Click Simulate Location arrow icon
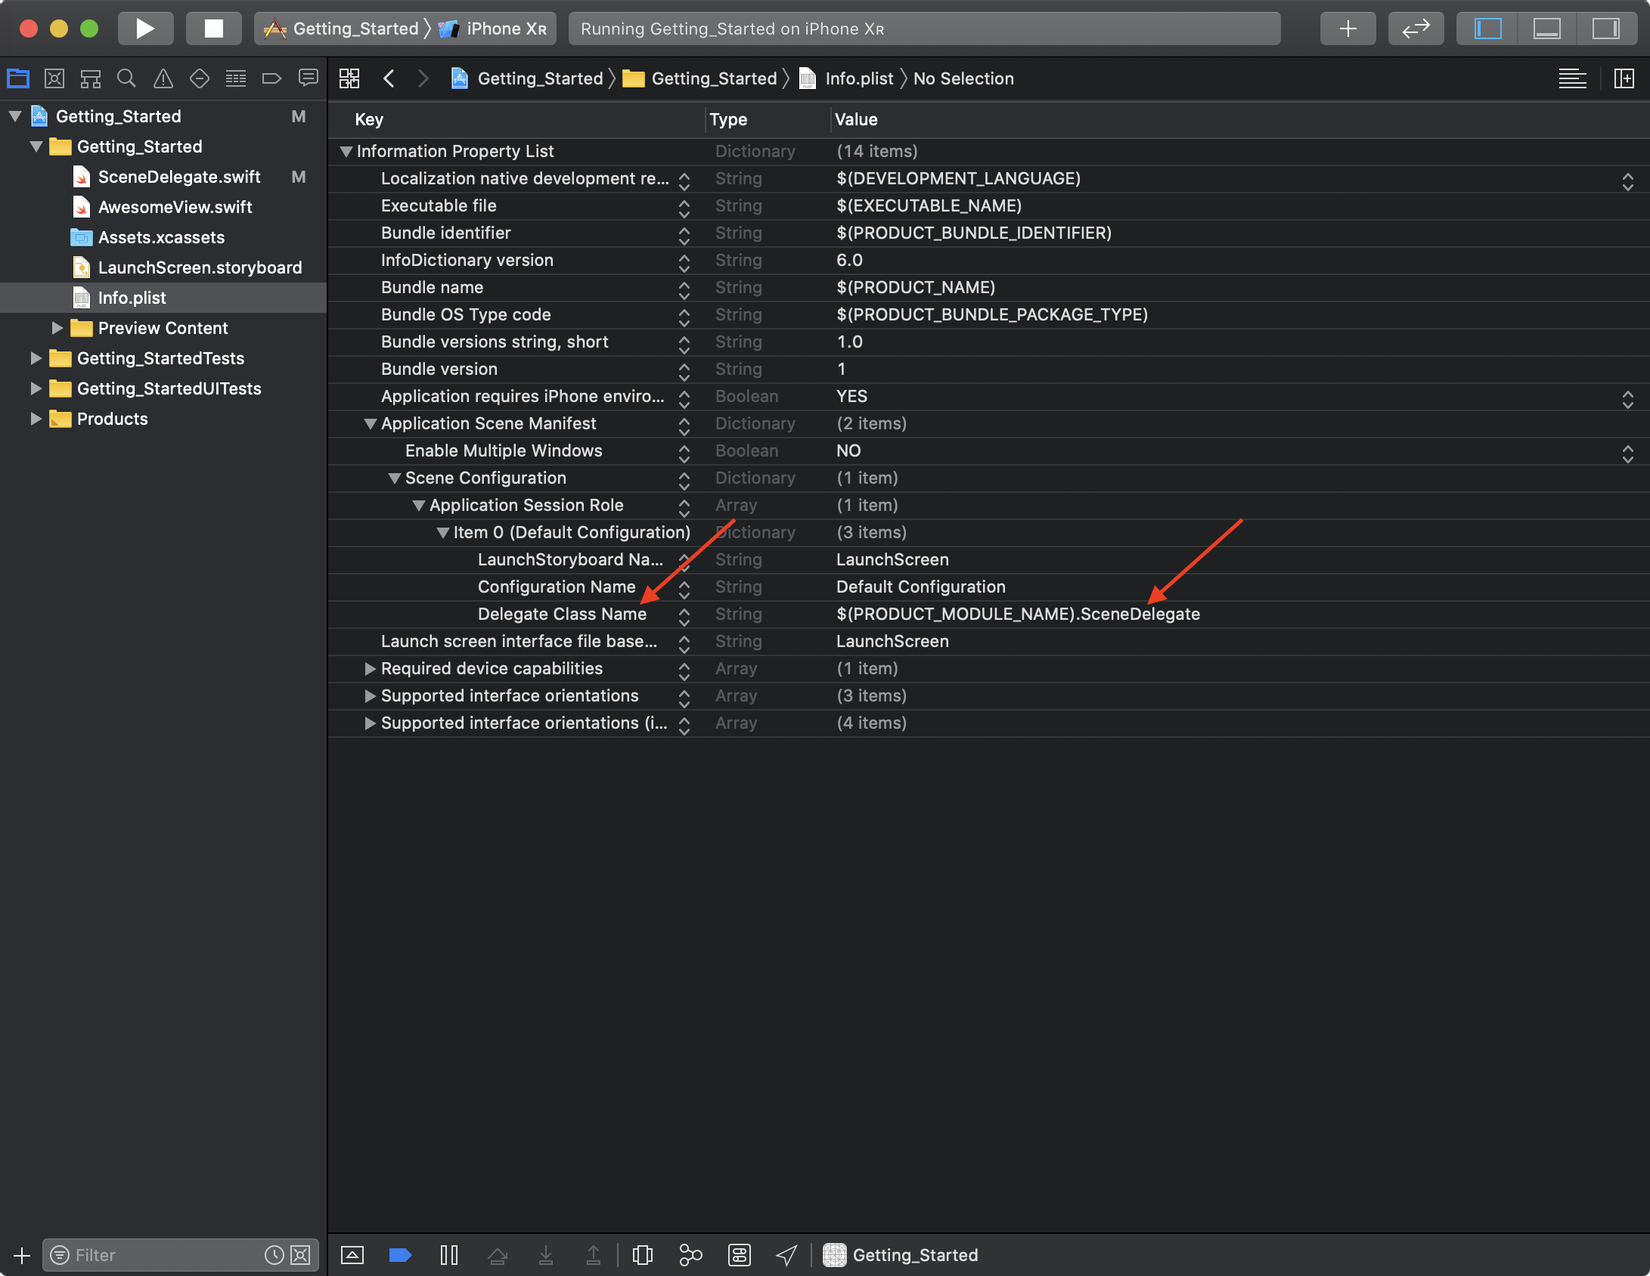The height and width of the screenshot is (1276, 1650). click(787, 1255)
